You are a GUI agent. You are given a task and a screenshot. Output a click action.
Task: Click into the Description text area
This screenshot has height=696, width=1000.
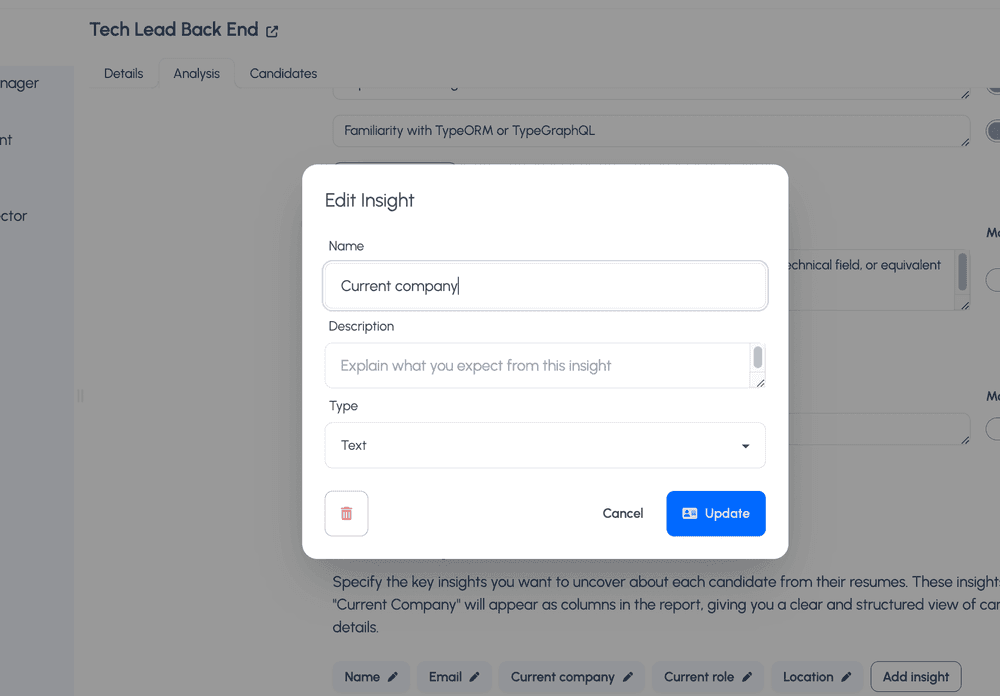tap(535, 366)
